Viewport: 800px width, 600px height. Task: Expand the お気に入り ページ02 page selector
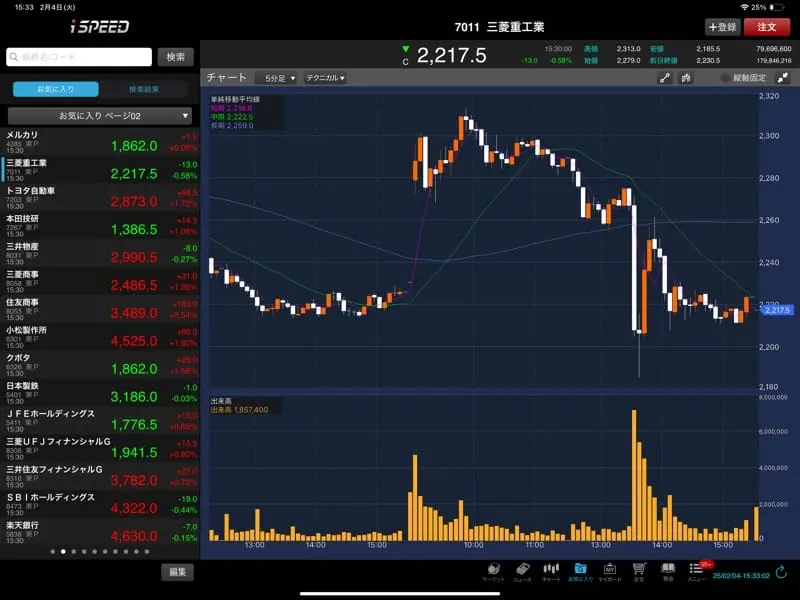coord(99,116)
